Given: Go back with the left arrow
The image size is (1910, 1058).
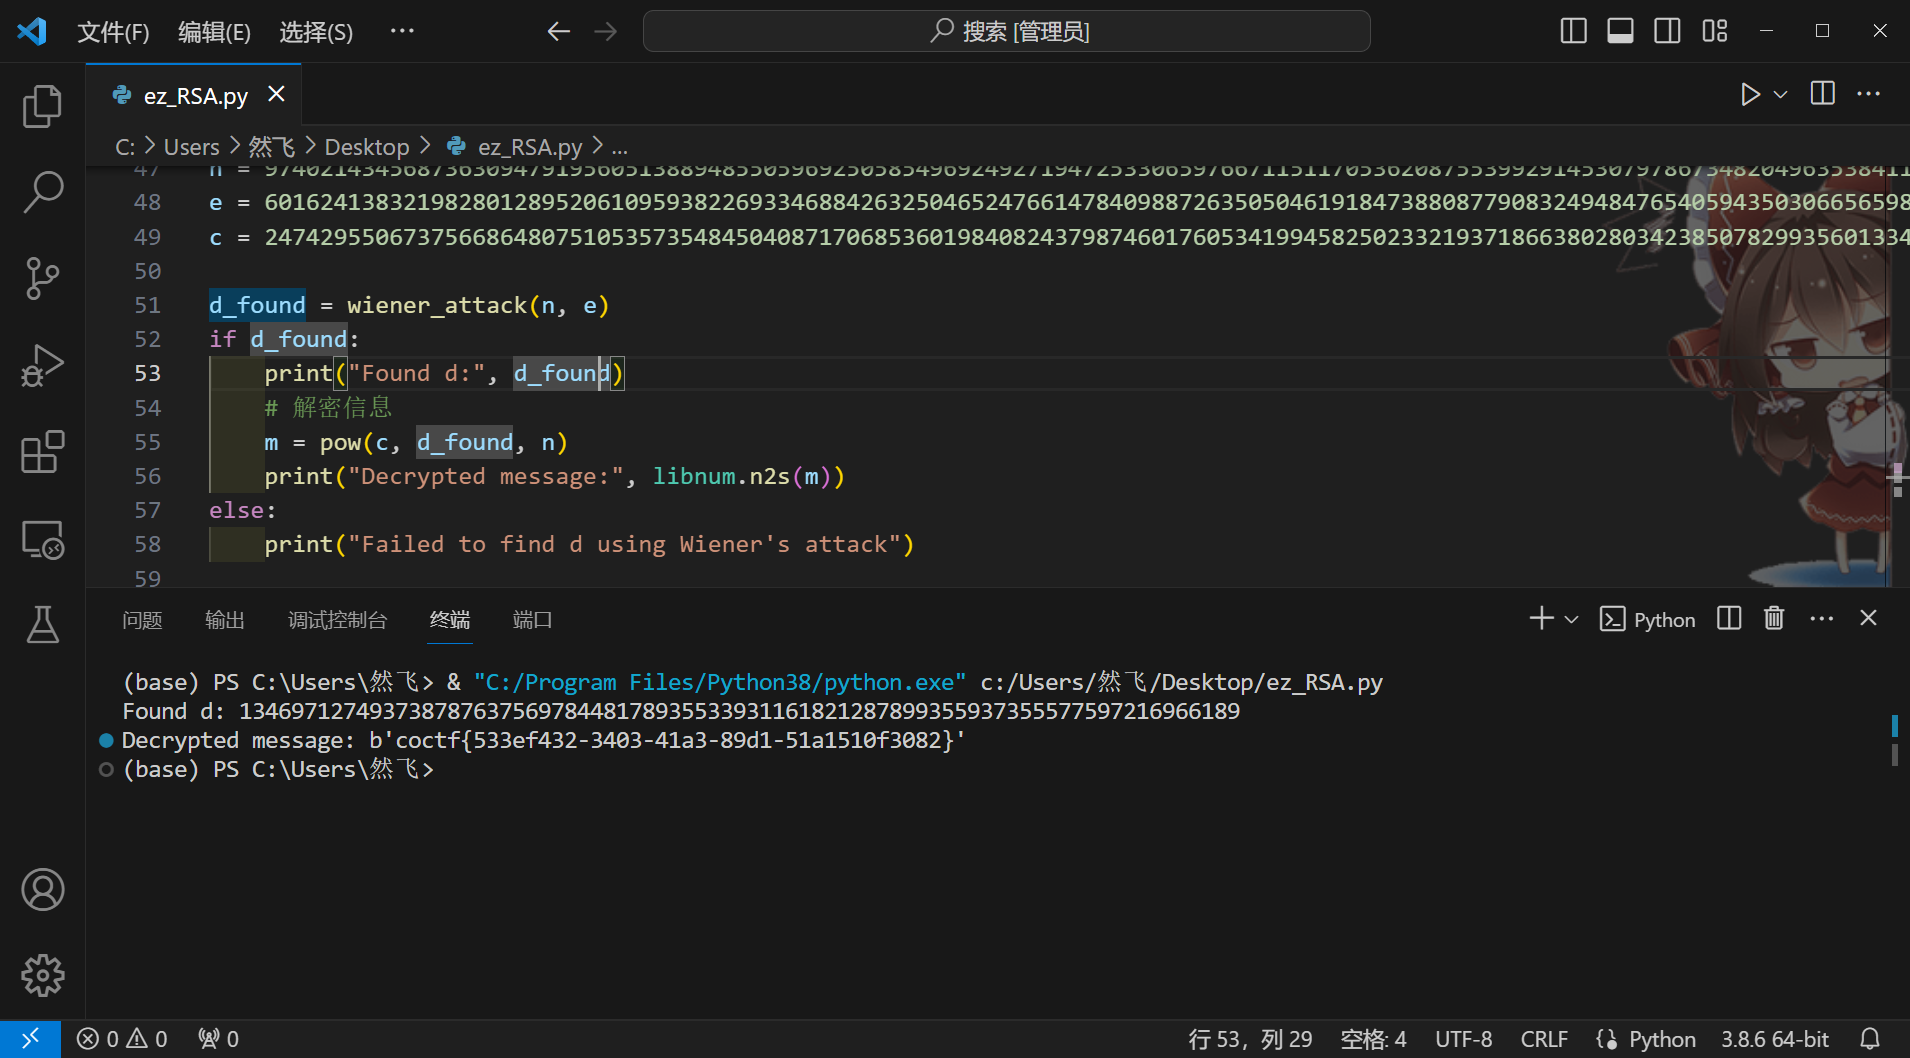Looking at the screenshot, I should pos(558,31).
